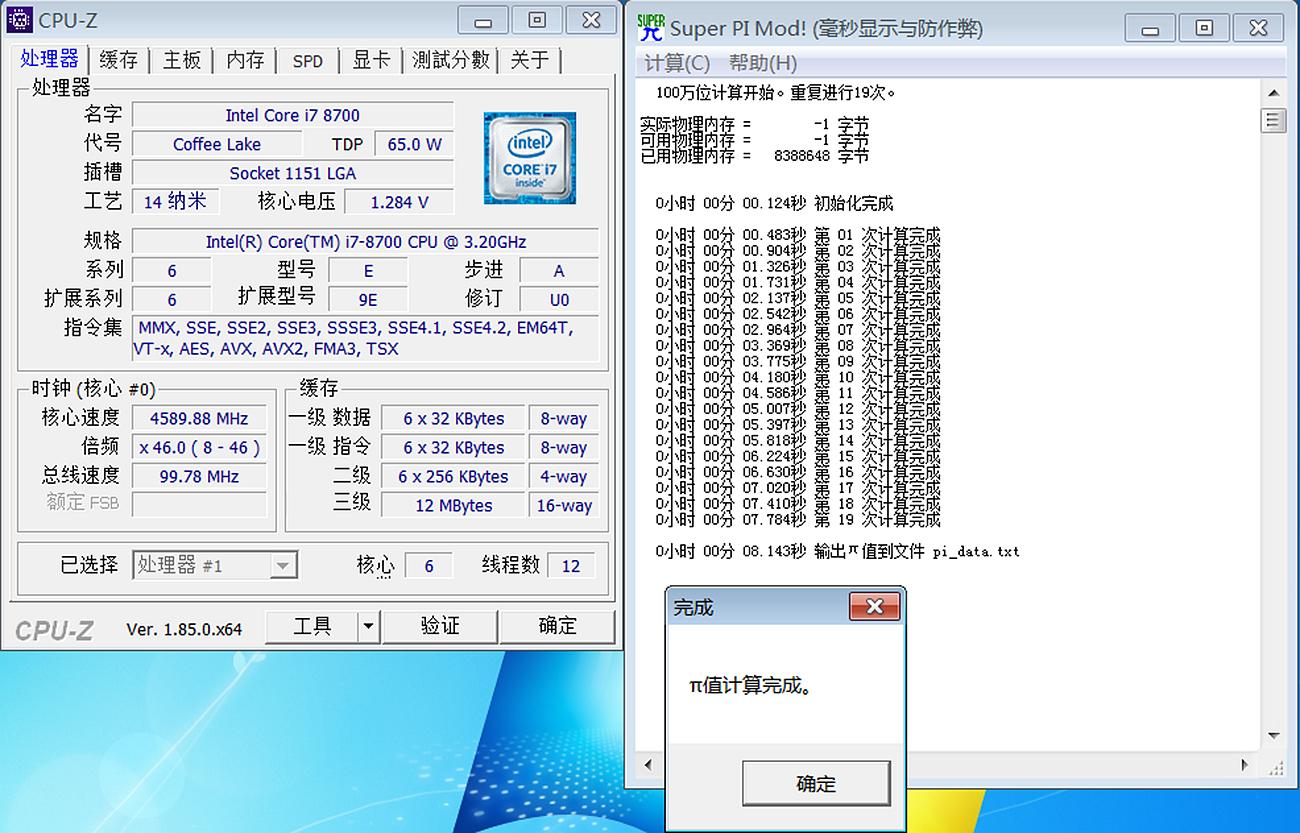The height and width of the screenshot is (833, 1300).
Task: Click the 12 MBytes L3 cache value
Action: (453, 506)
